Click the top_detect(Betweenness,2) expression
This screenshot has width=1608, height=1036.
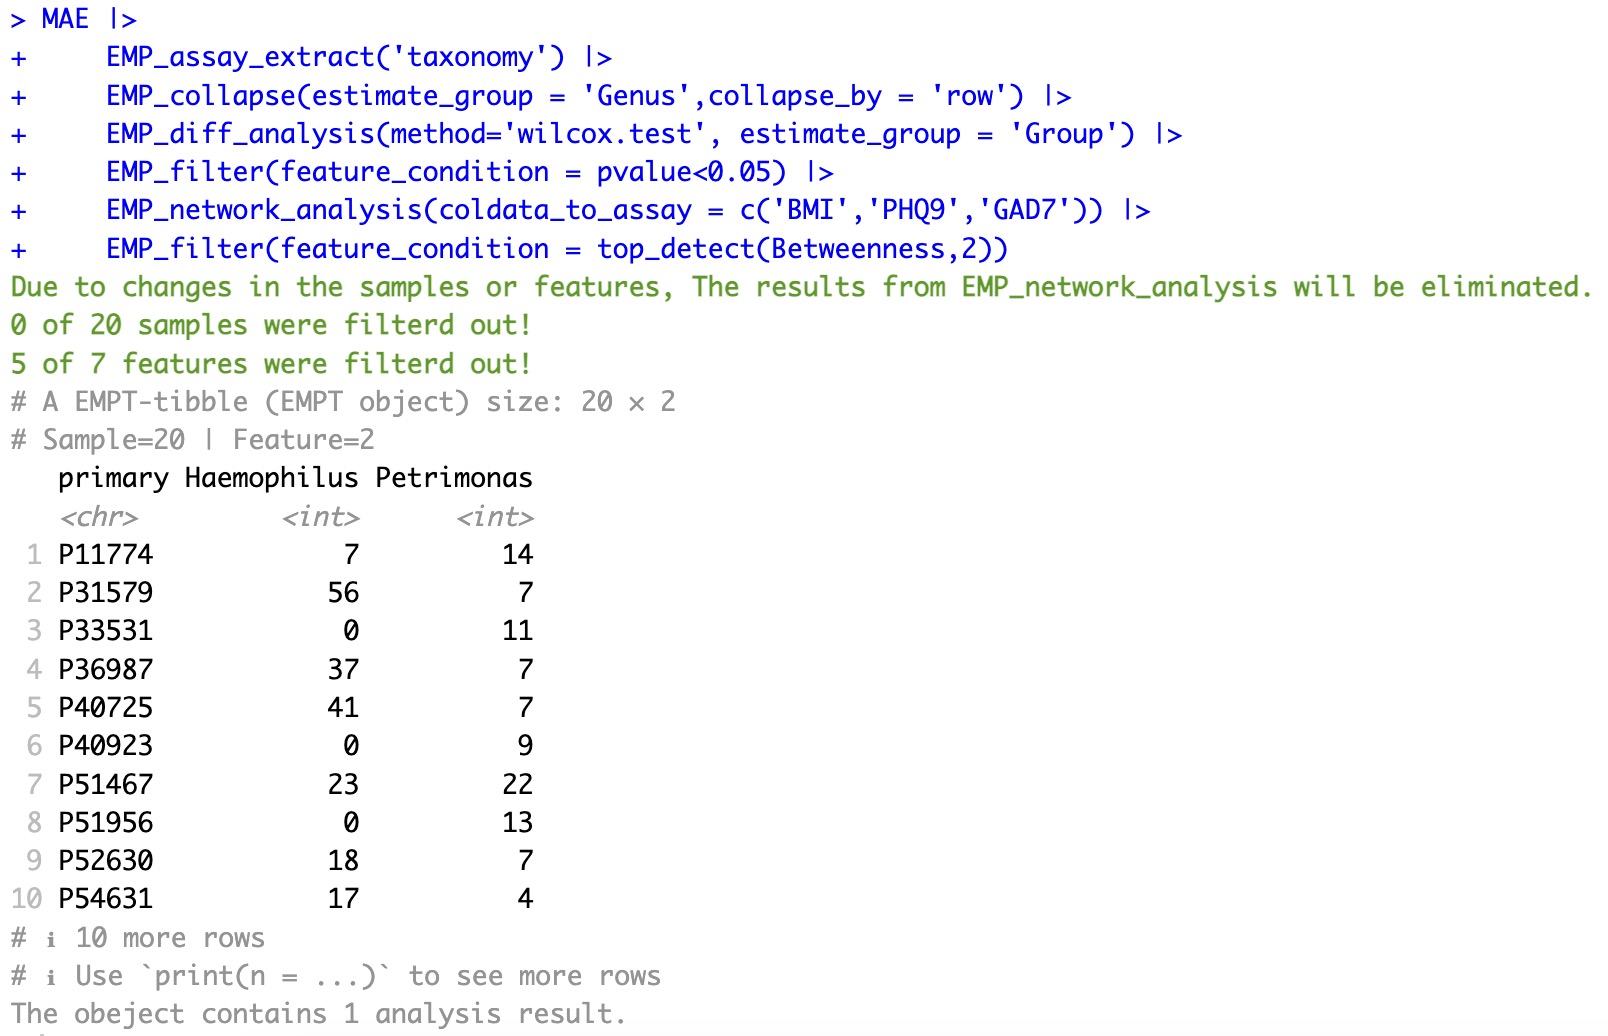click(802, 249)
